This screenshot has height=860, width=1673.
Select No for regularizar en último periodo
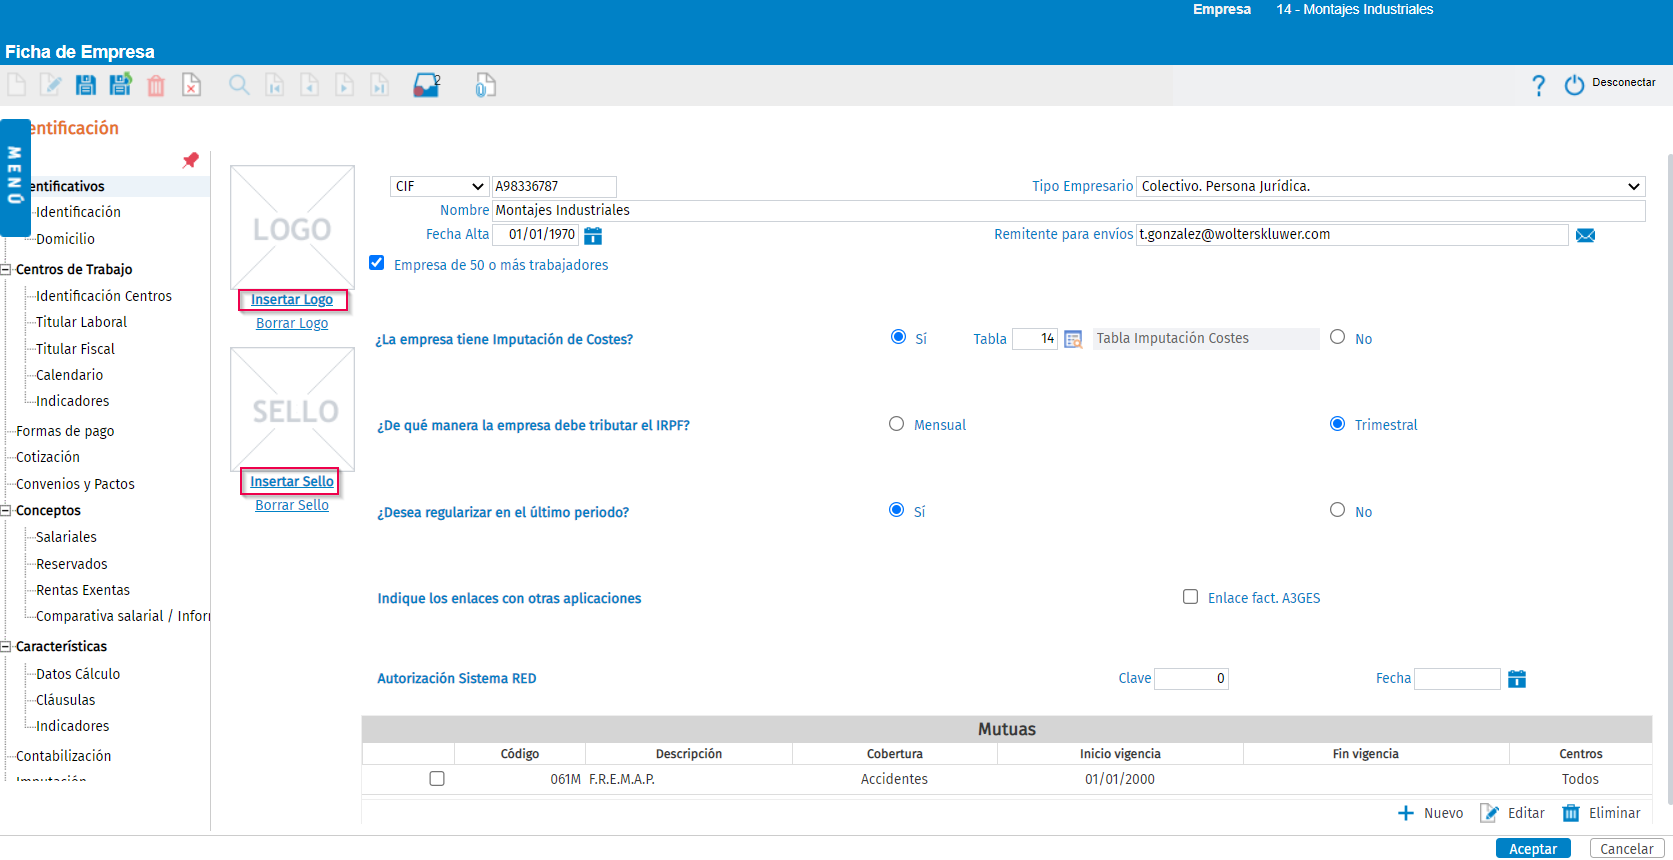pos(1337,510)
